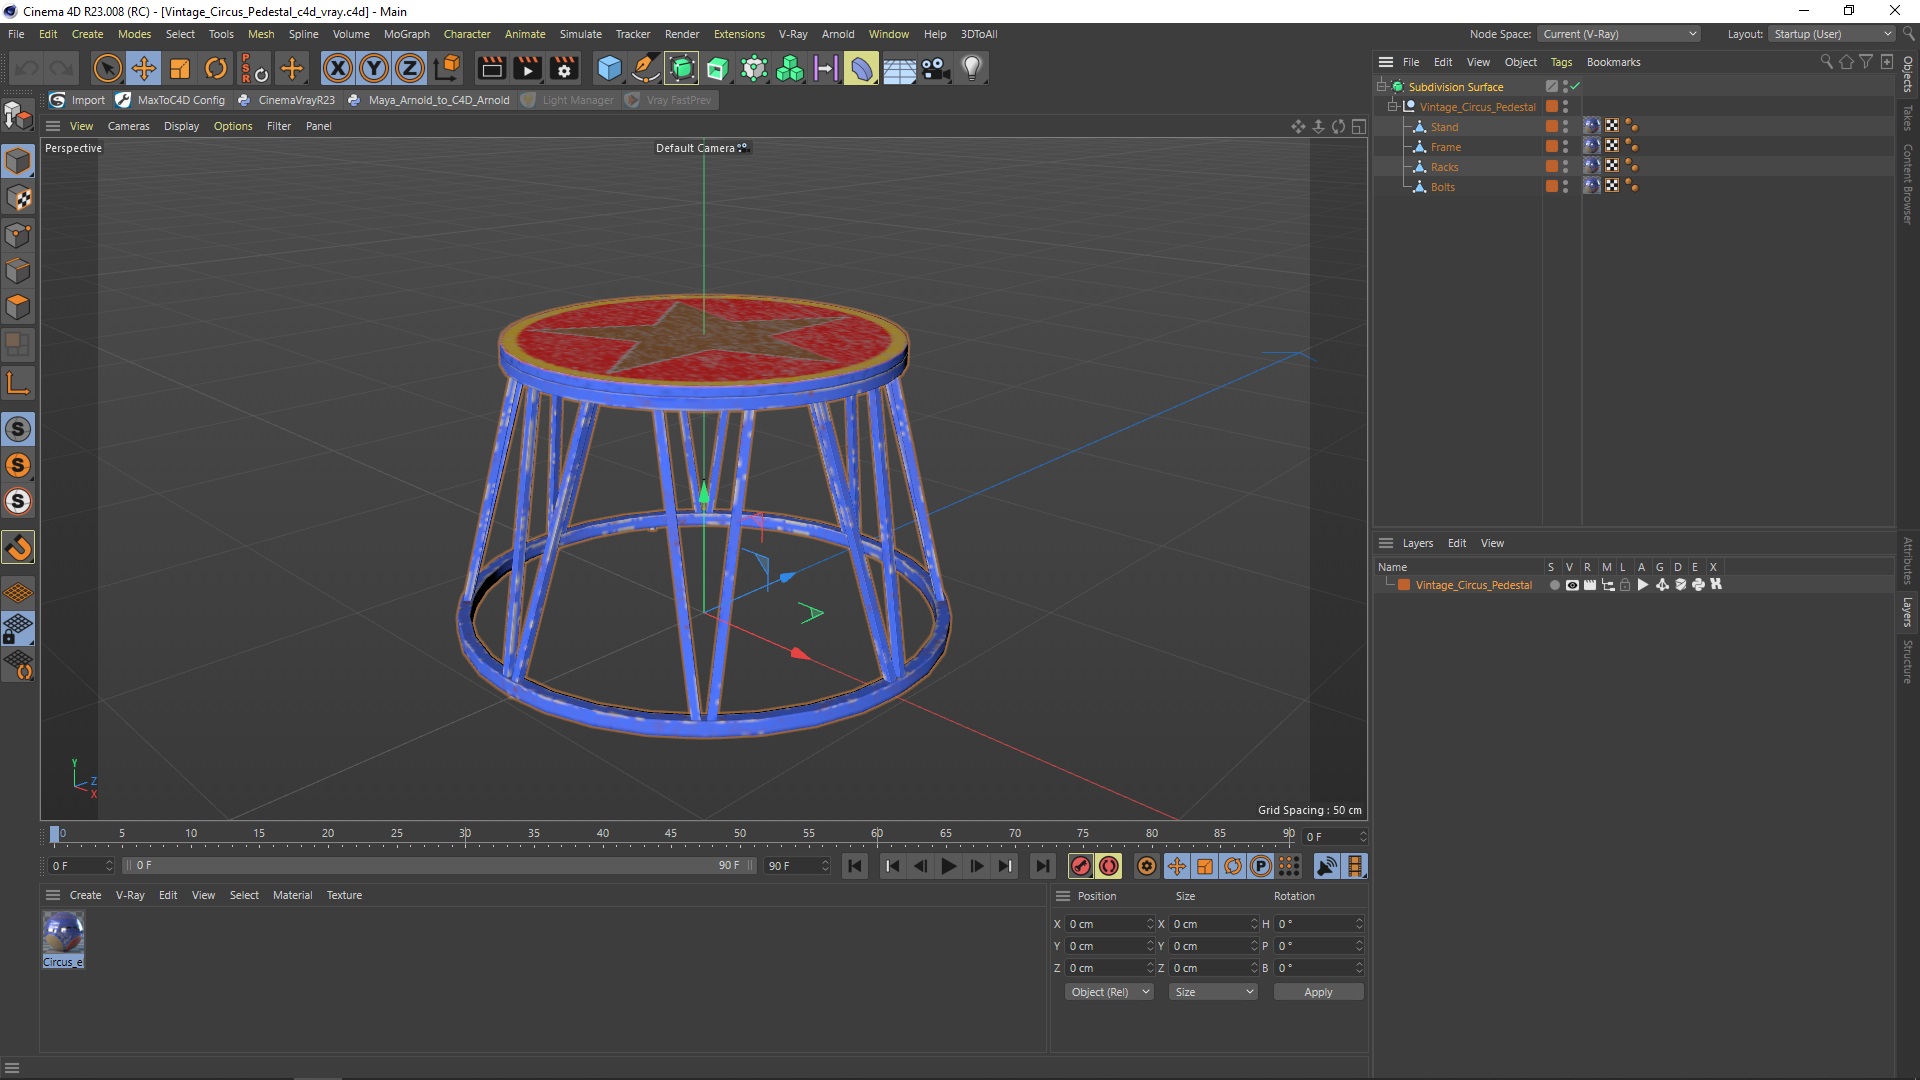Select the Live Selection tool
Image resolution: width=1920 pixels, height=1080 pixels.
click(107, 68)
